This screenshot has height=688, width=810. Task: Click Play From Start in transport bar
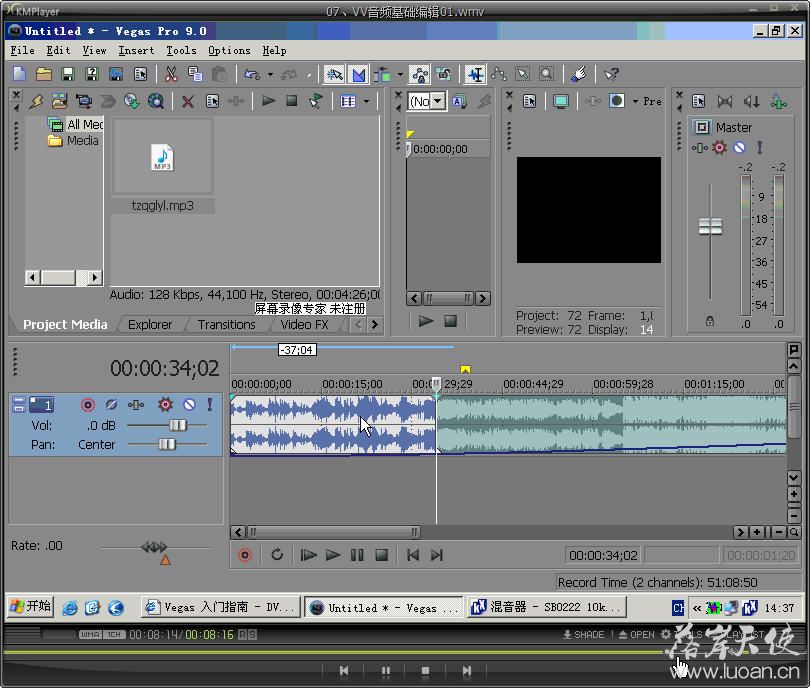click(308, 555)
